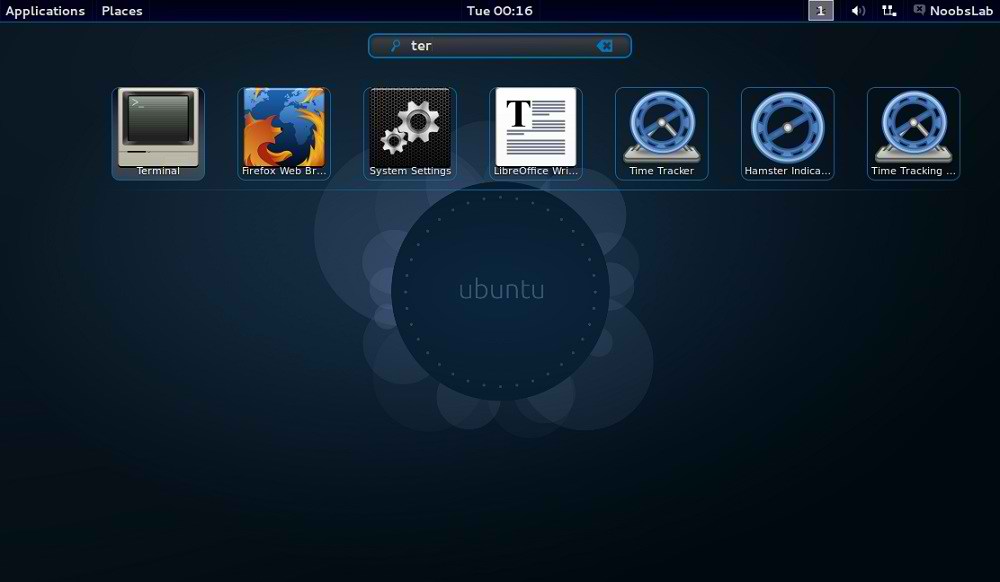Click the magnifier icon in search box
Image resolution: width=1000 pixels, height=582 pixels.
coord(395,46)
